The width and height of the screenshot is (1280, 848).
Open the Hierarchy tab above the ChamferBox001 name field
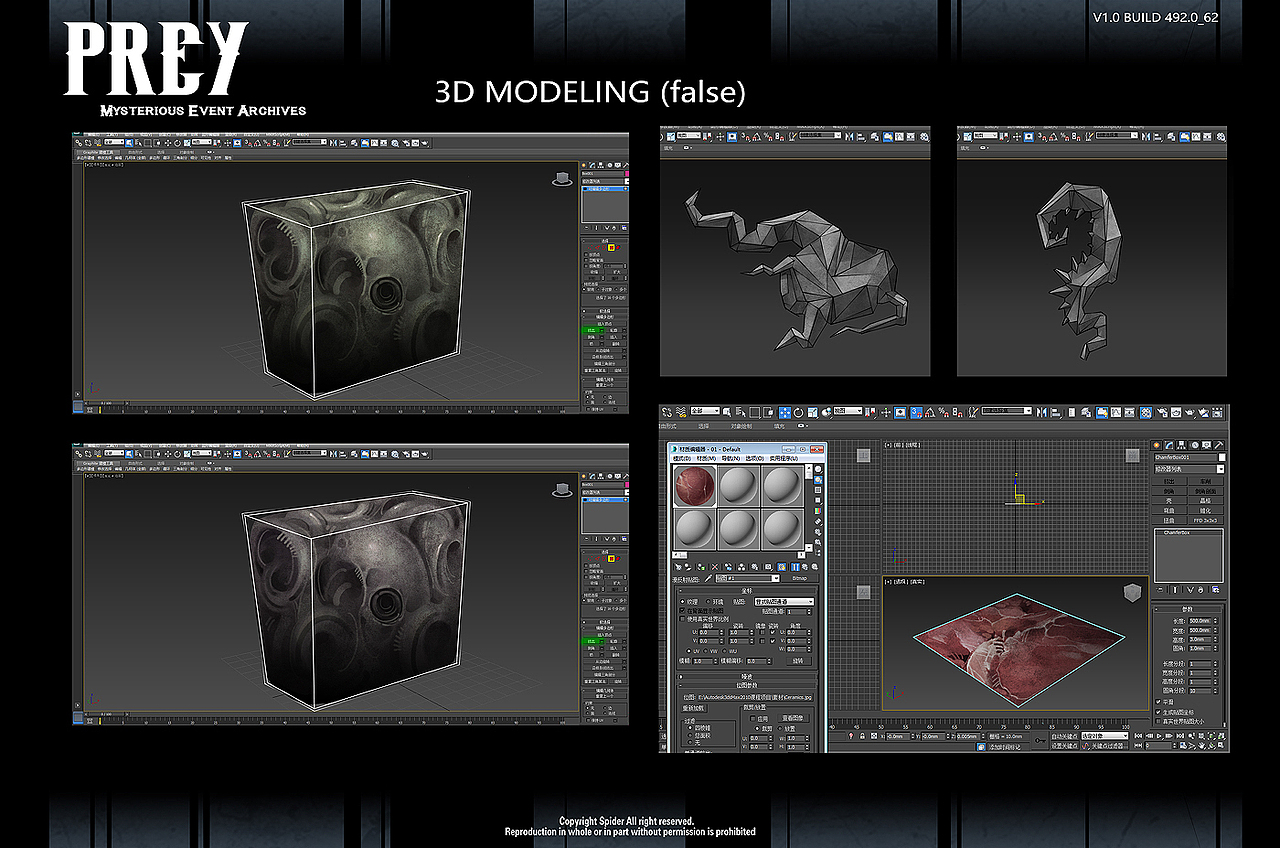tap(1183, 445)
